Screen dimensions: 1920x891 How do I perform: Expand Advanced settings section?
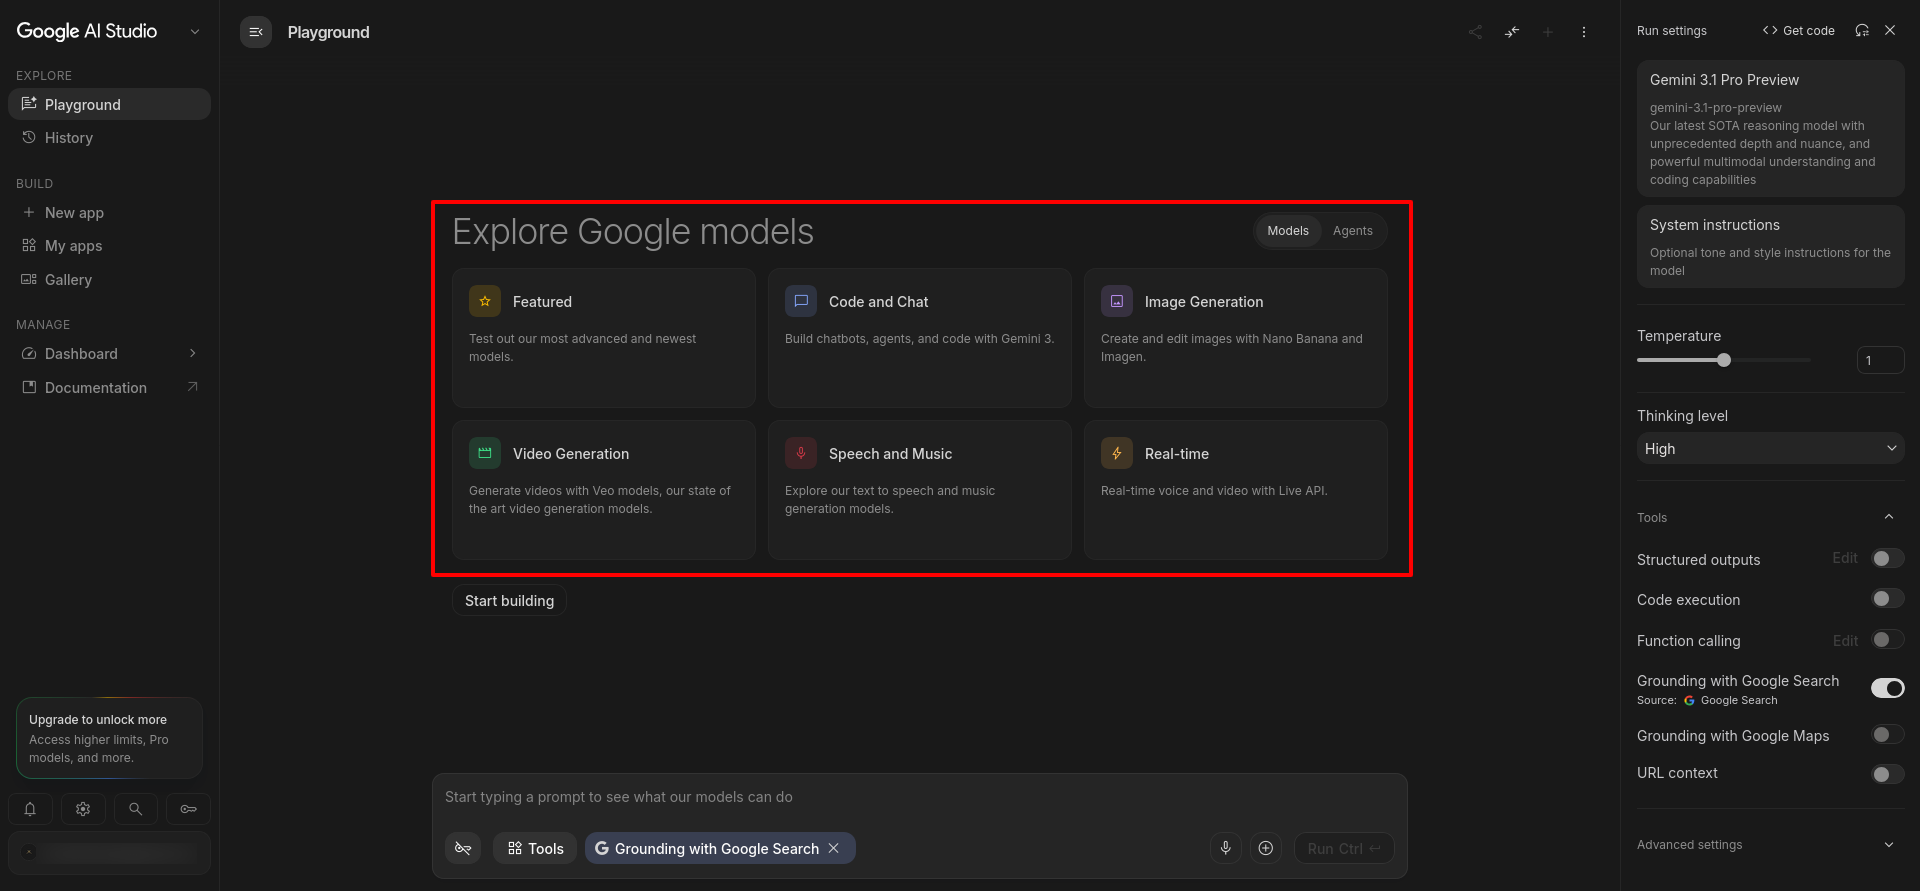pyautogui.click(x=1770, y=845)
